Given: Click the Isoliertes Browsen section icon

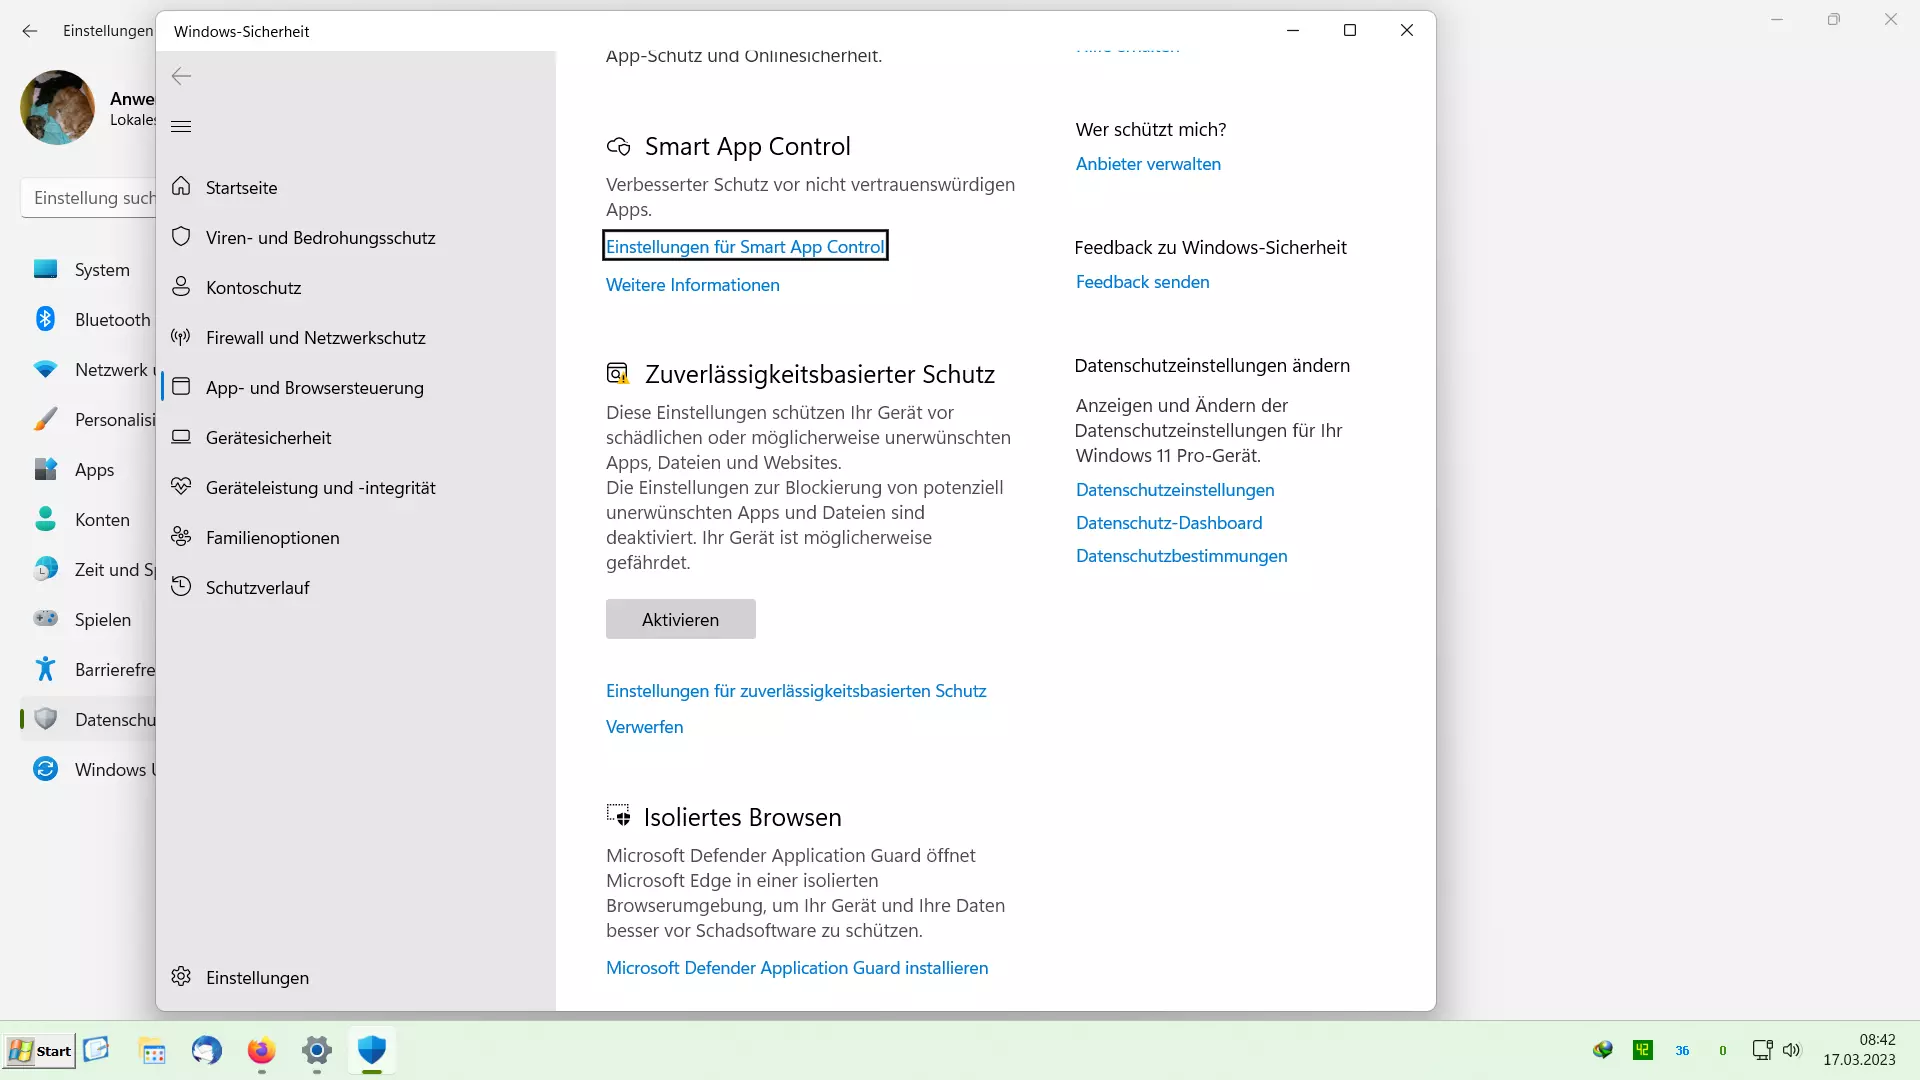Looking at the screenshot, I should point(618,816).
